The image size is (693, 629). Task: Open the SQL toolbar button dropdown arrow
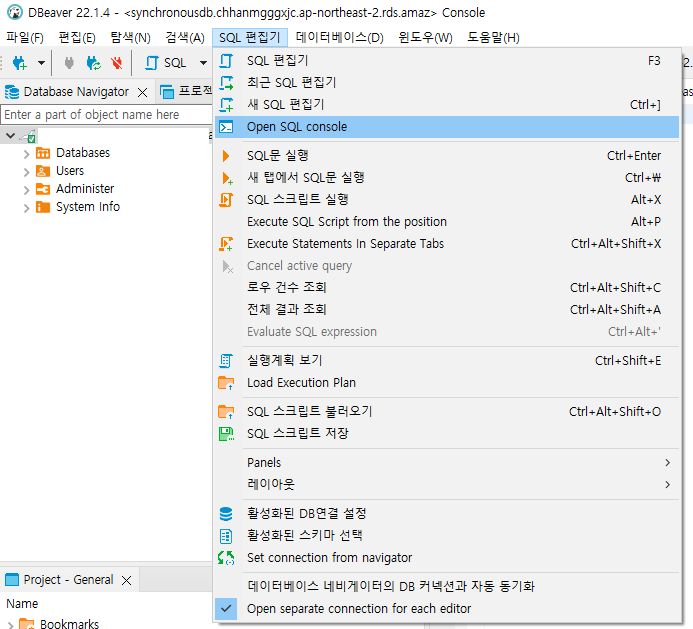(x=203, y=63)
